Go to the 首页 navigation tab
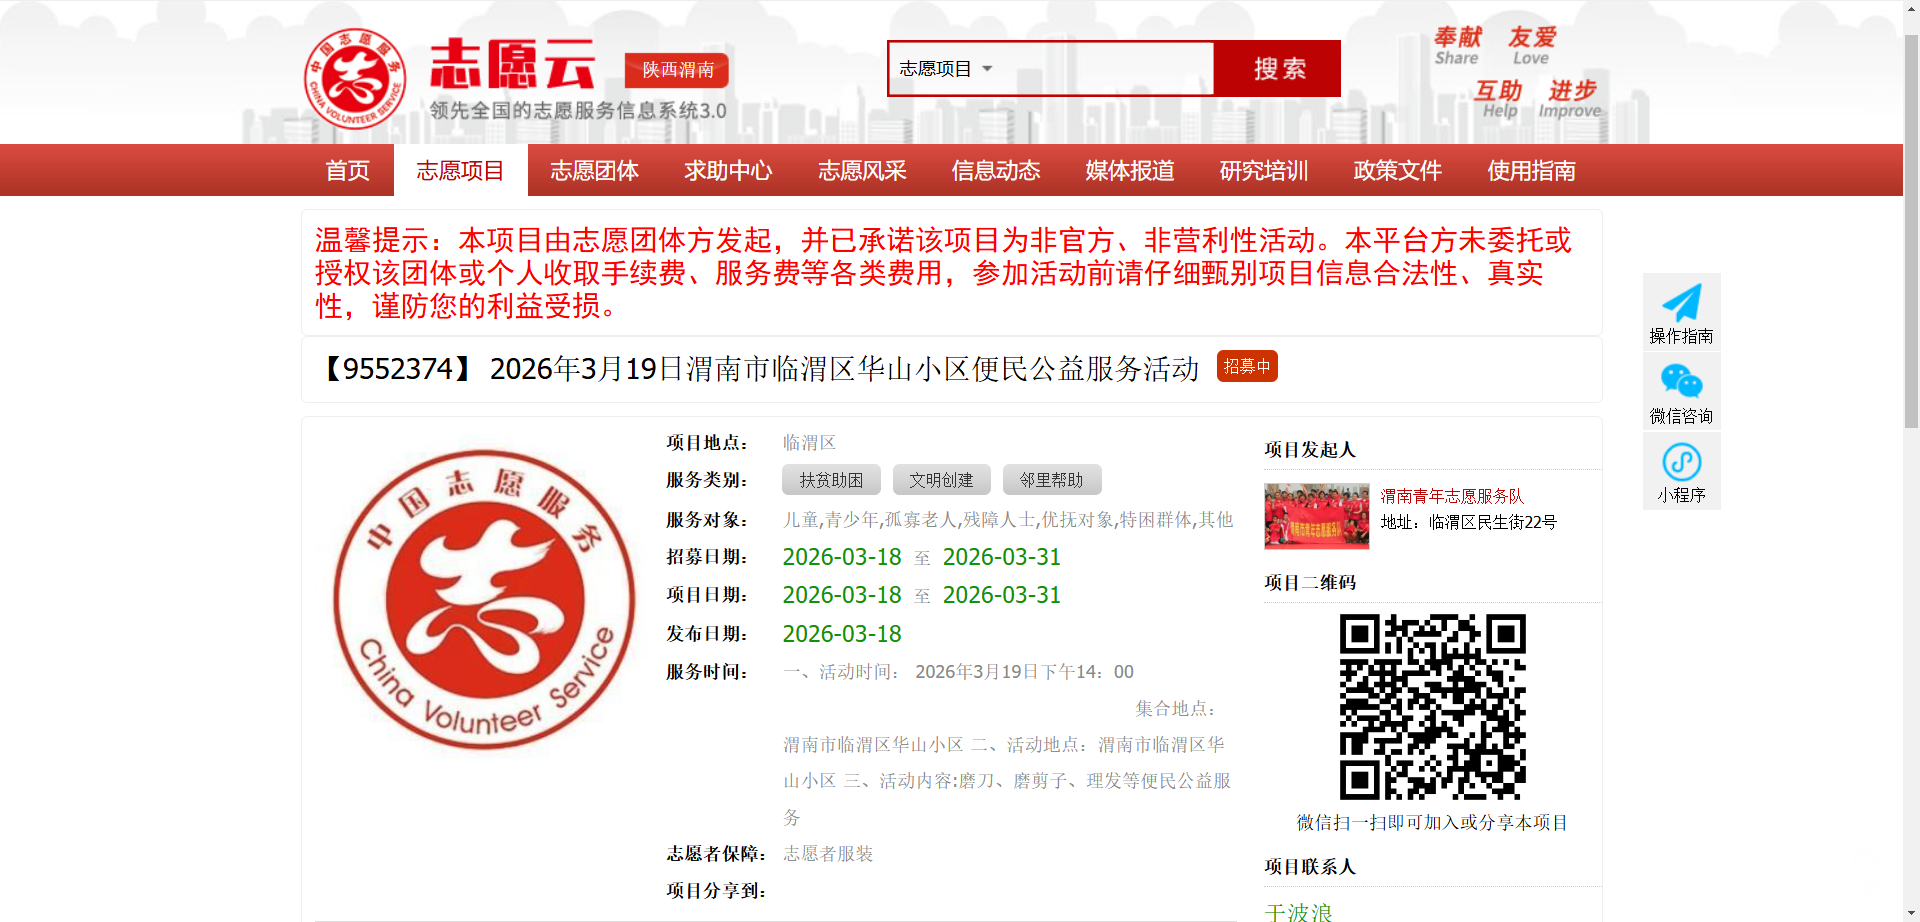The width and height of the screenshot is (1920, 922). 347,171
